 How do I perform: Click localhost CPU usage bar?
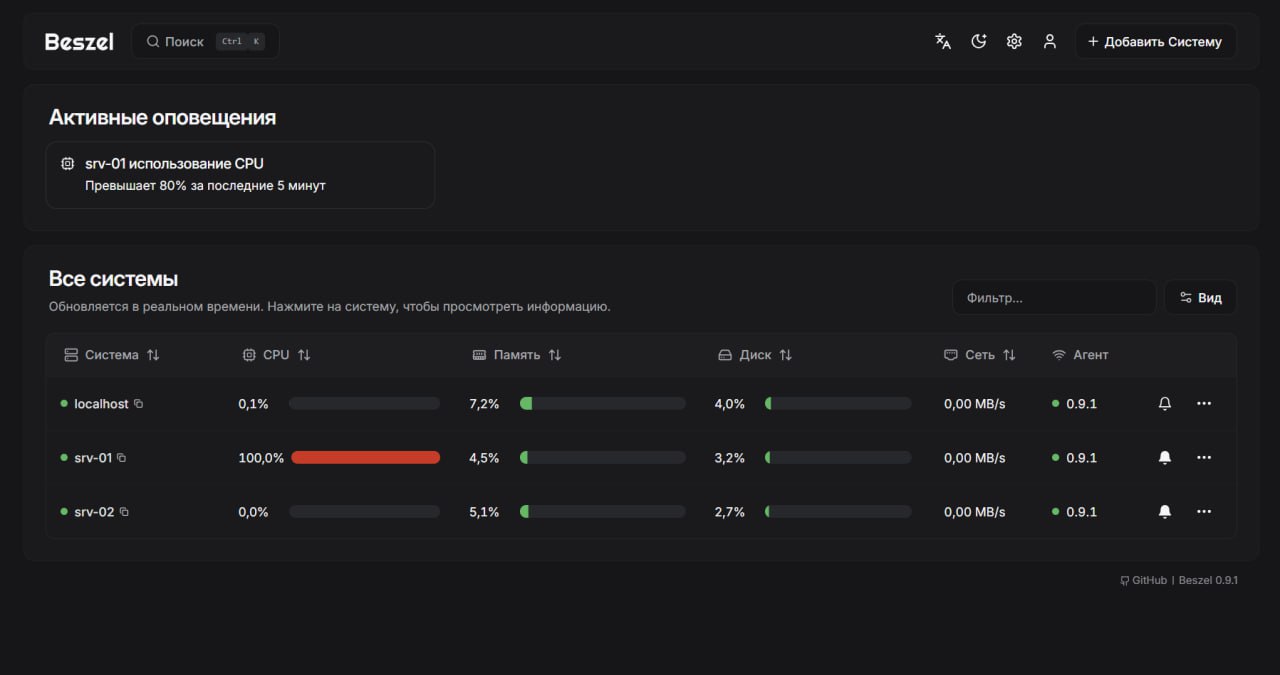pyautogui.click(x=364, y=404)
